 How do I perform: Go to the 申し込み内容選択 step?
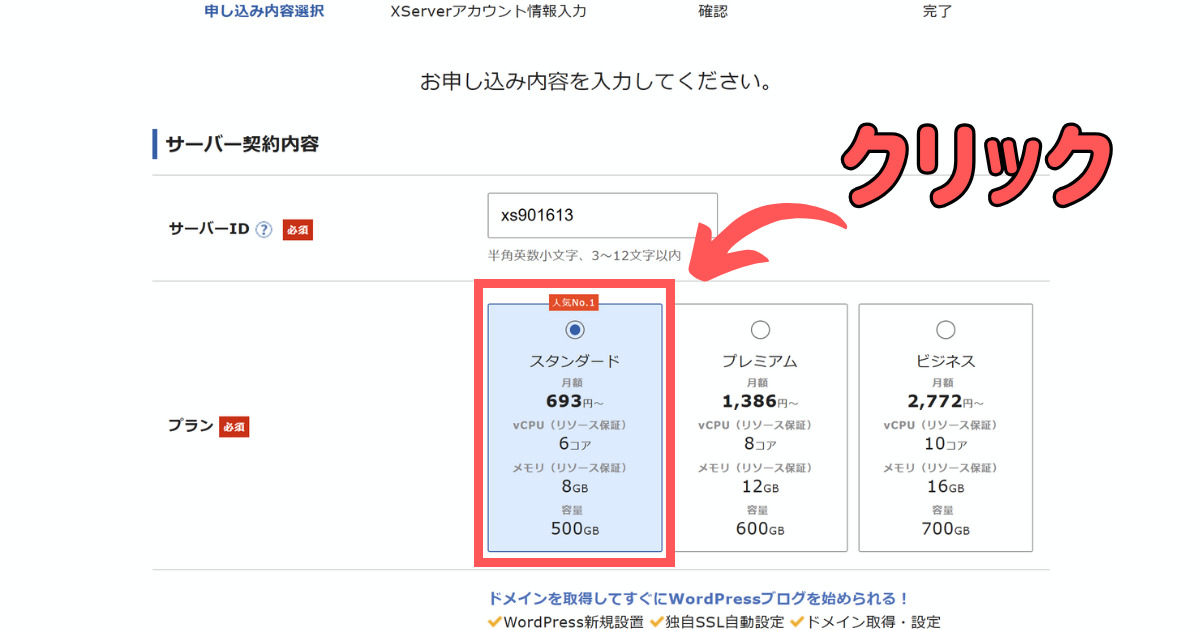[264, 12]
